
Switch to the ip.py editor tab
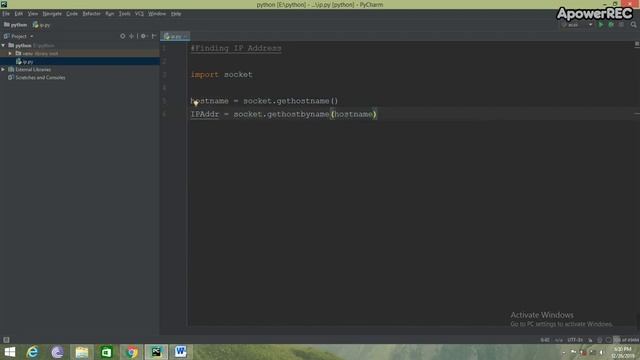click(175, 36)
